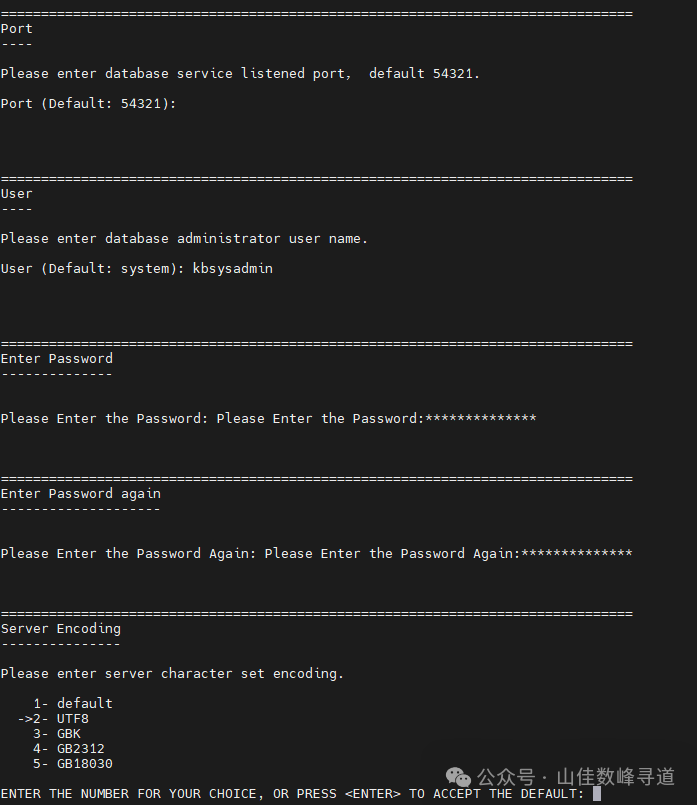Screen dimensions: 697x805
Task: Click 'Please enter server character set encoding.' text
Action: [x=172, y=674]
